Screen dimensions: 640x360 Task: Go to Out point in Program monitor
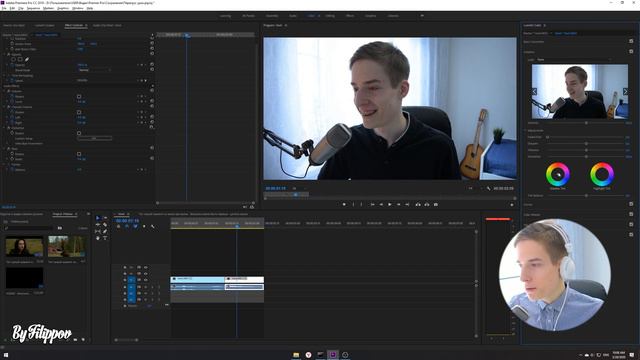[407, 204]
